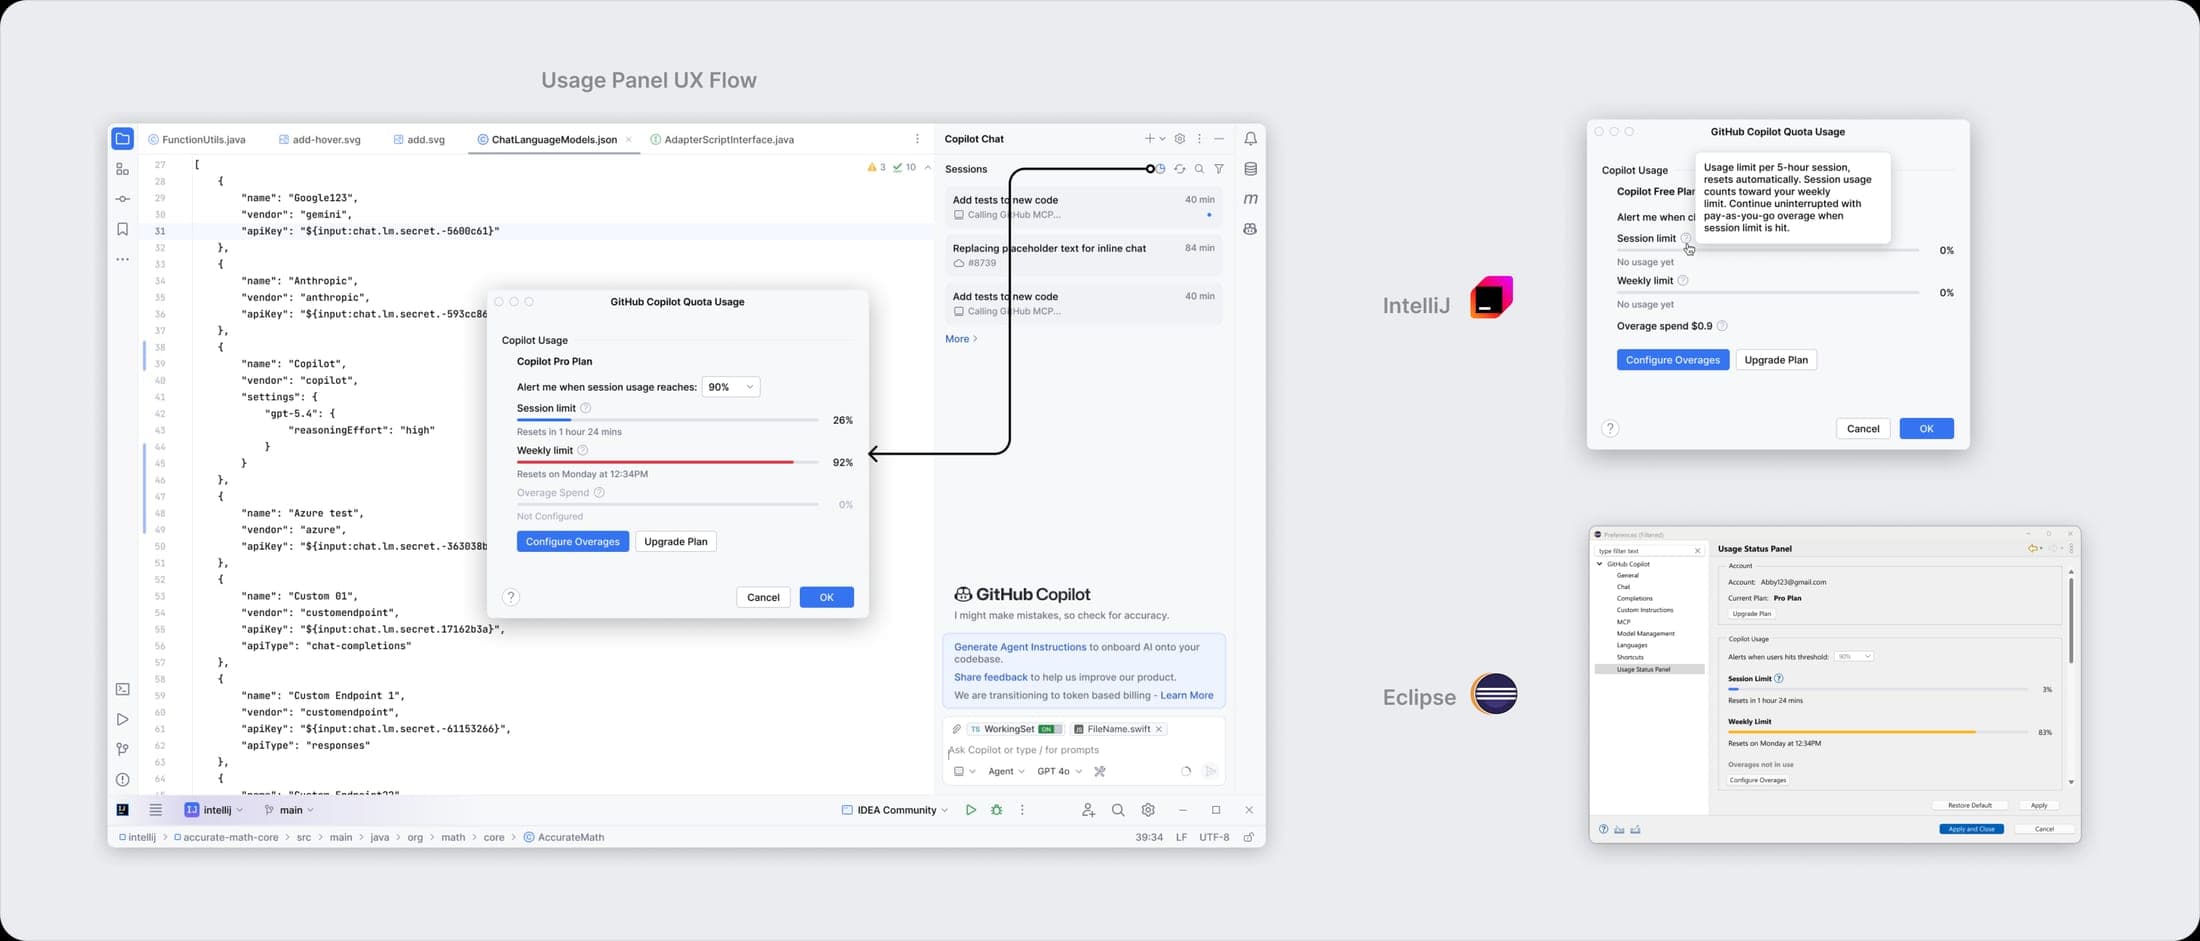Open the GPT 4o model dropdown

[x=1060, y=771]
